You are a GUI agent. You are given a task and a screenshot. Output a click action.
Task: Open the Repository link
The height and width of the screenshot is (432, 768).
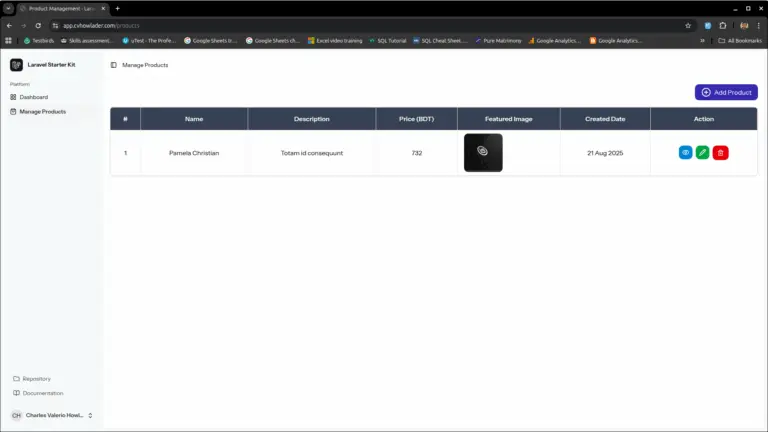(36, 379)
